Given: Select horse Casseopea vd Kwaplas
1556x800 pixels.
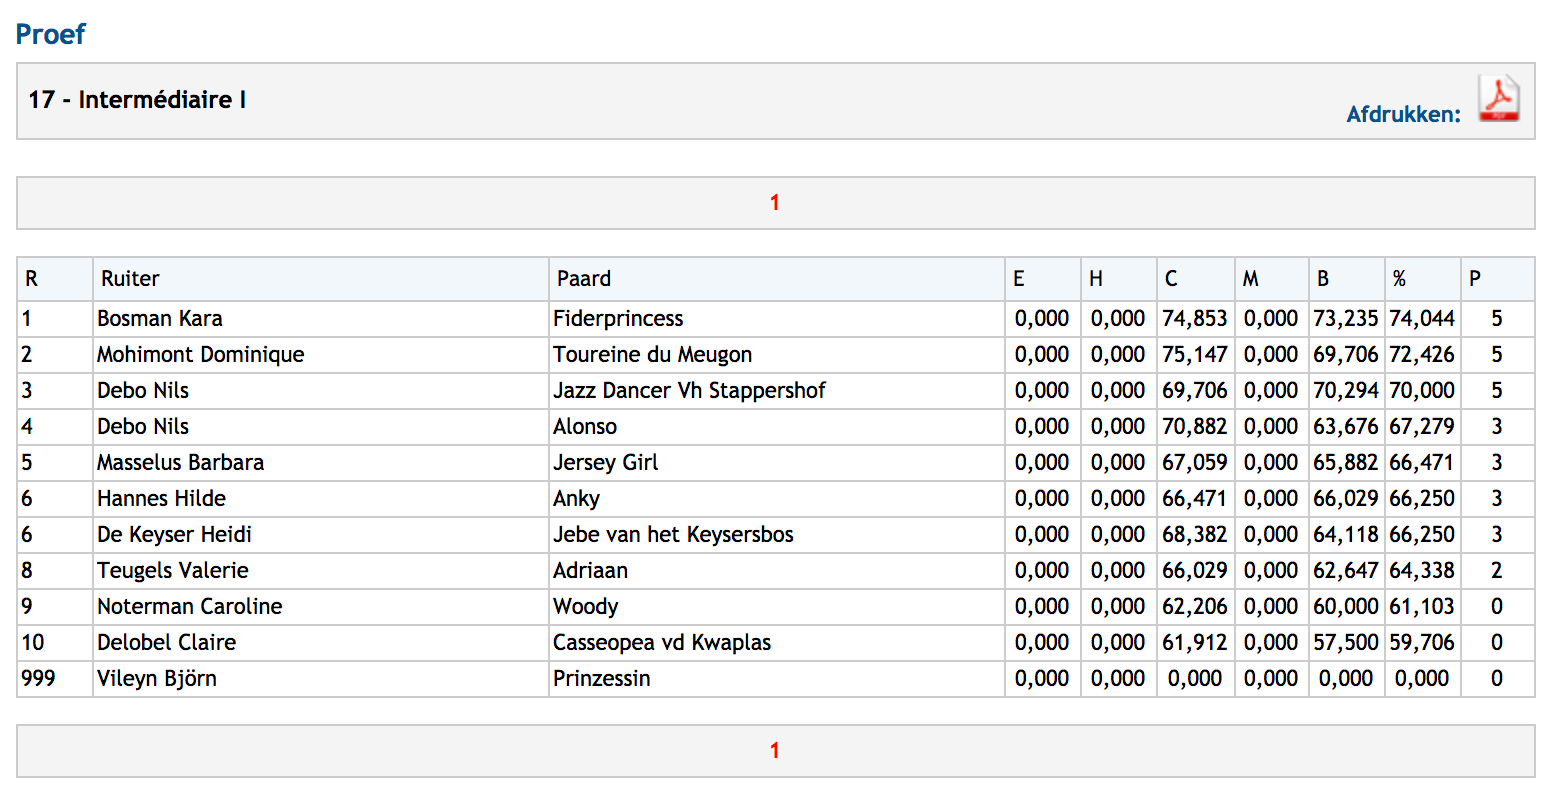Looking at the screenshot, I should click(662, 643).
